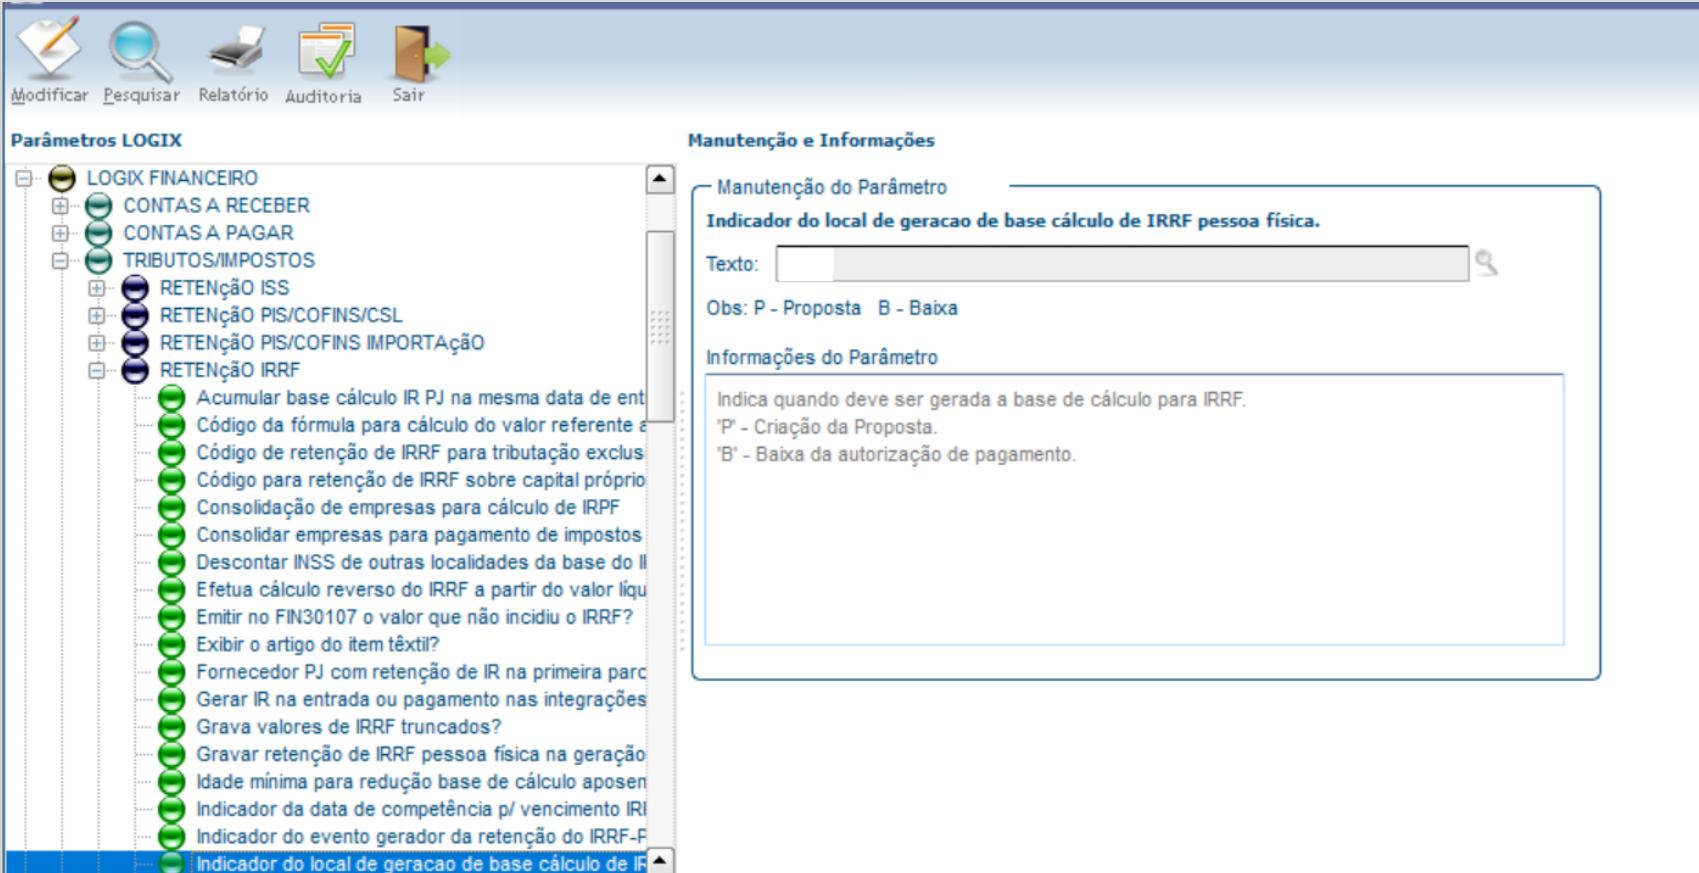Click the LOGIX FINANCEIRO node icon
Image resolution: width=1699 pixels, height=873 pixels.
tap(62, 178)
